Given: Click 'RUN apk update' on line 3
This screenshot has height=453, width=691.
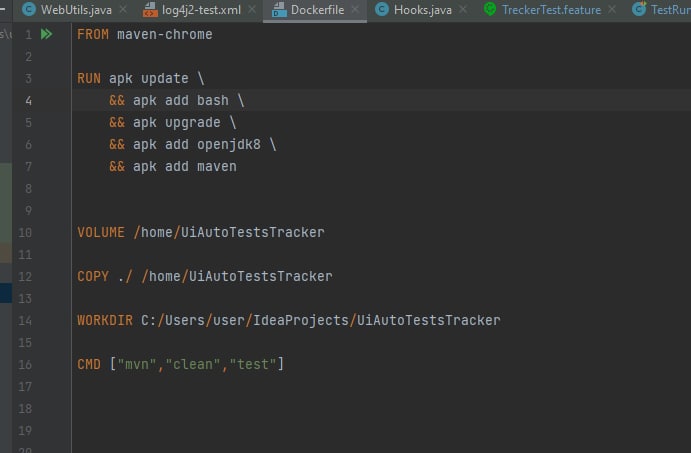Looking at the screenshot, I should coord(133,78).
